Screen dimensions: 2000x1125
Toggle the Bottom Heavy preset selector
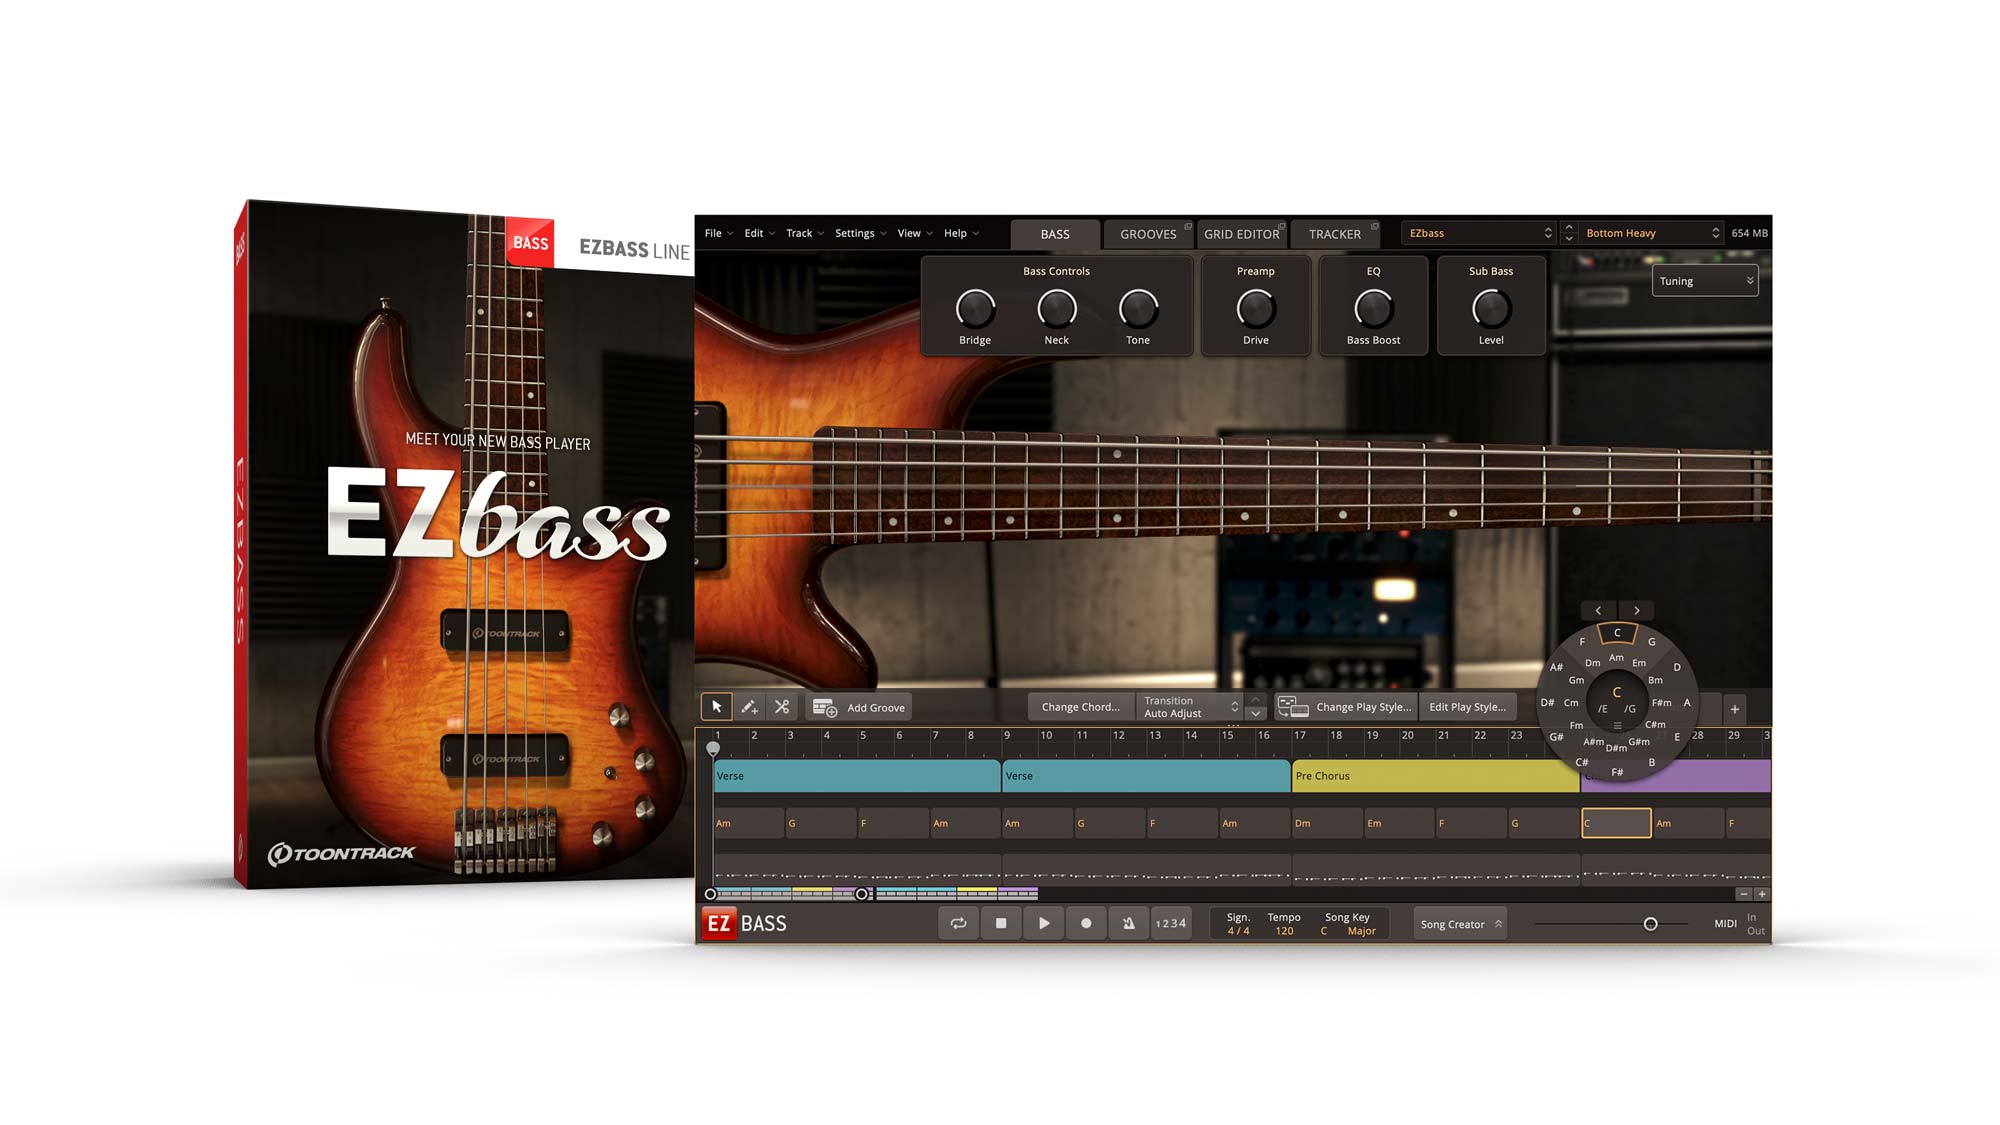tap(1648, 232)
